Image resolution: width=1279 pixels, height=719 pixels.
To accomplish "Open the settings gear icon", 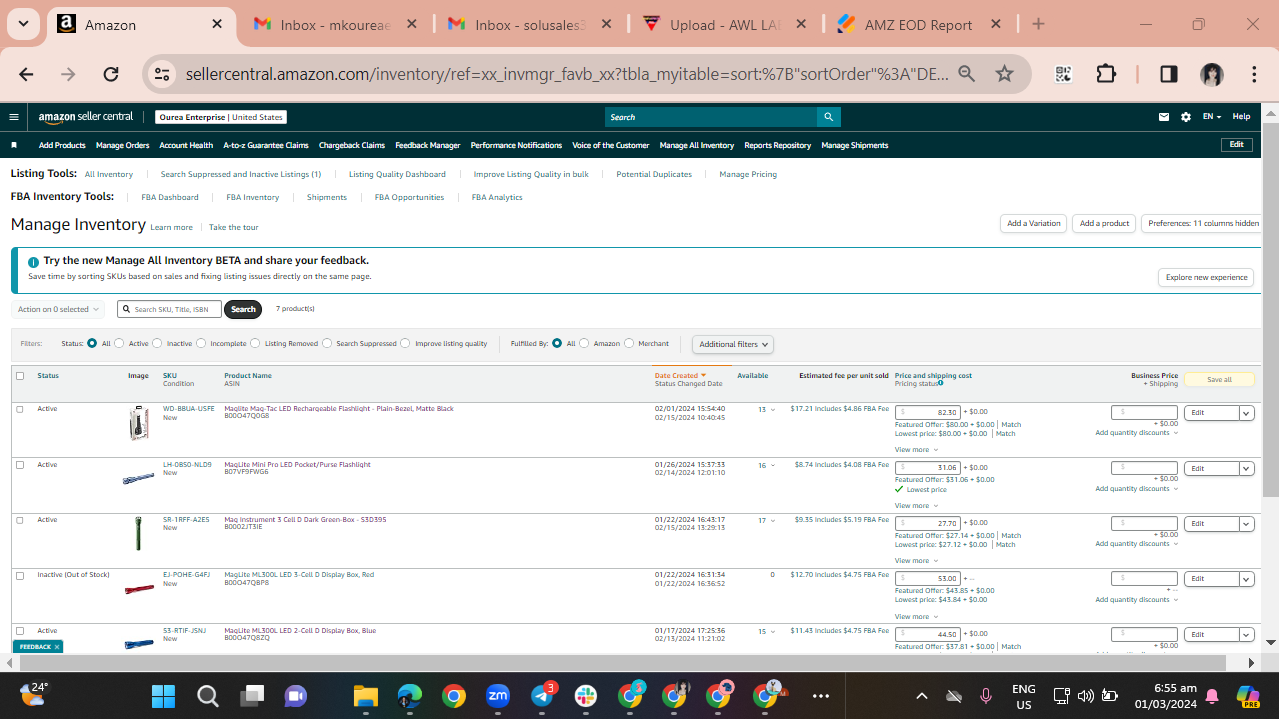I will click(1186, 117).
